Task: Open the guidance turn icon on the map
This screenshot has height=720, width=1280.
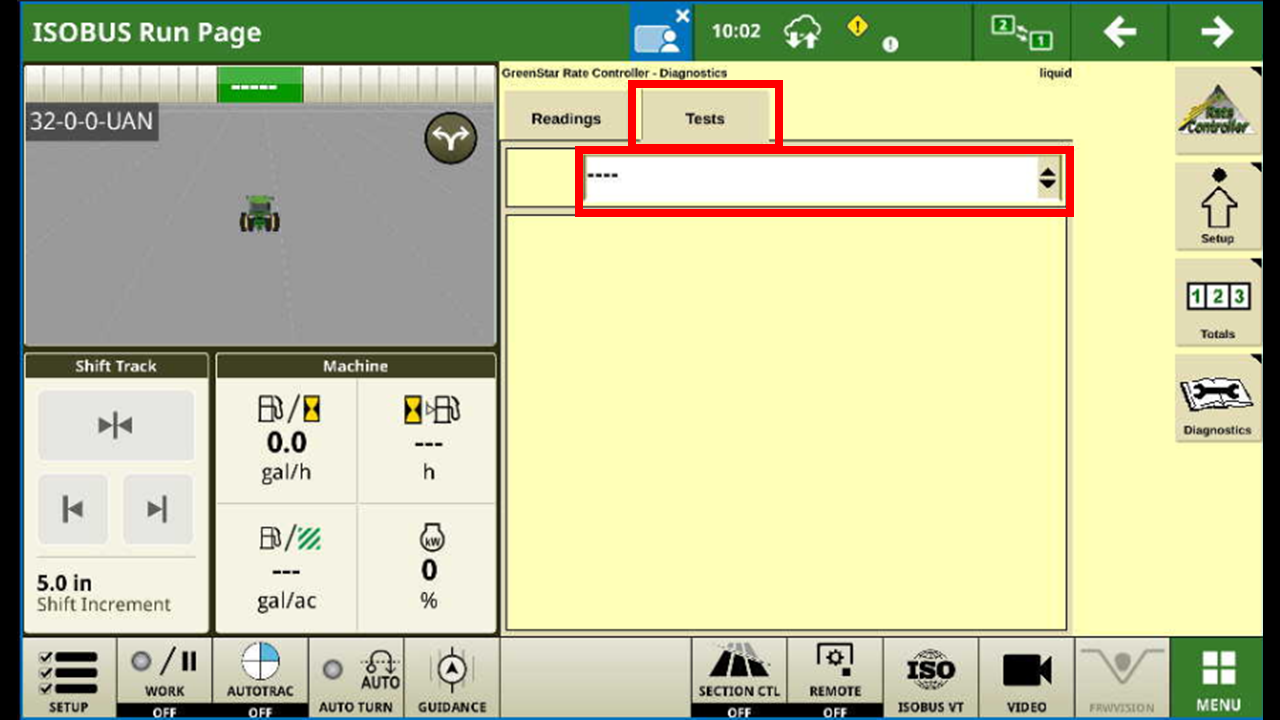Action: click(451, 138)
